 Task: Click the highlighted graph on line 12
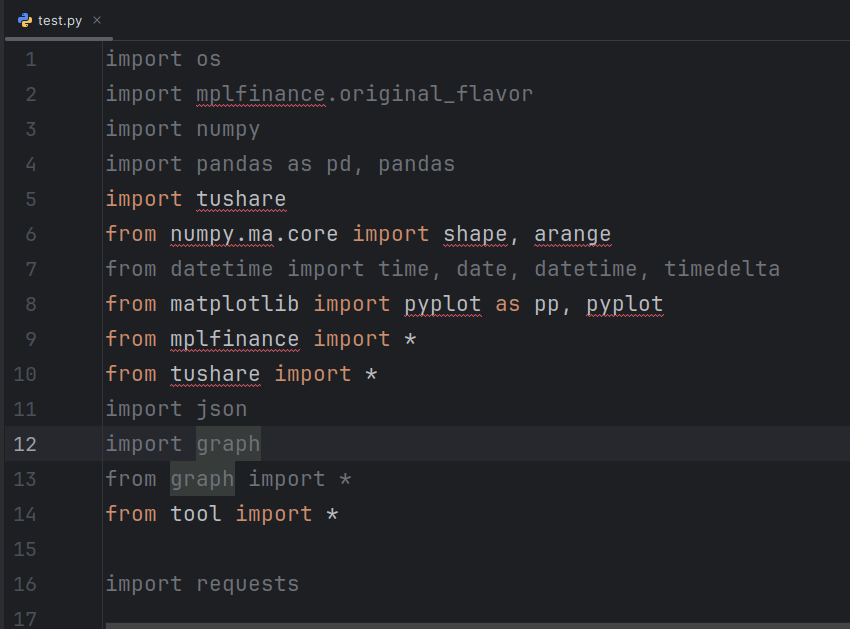coord(228,443)
